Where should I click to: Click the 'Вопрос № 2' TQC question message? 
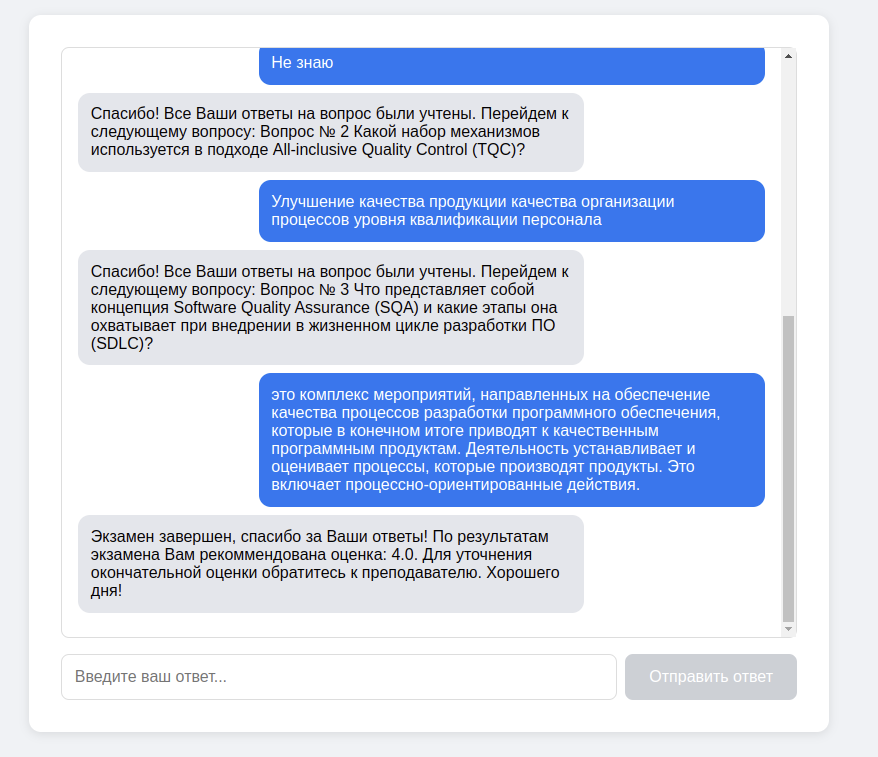point(331,132)
